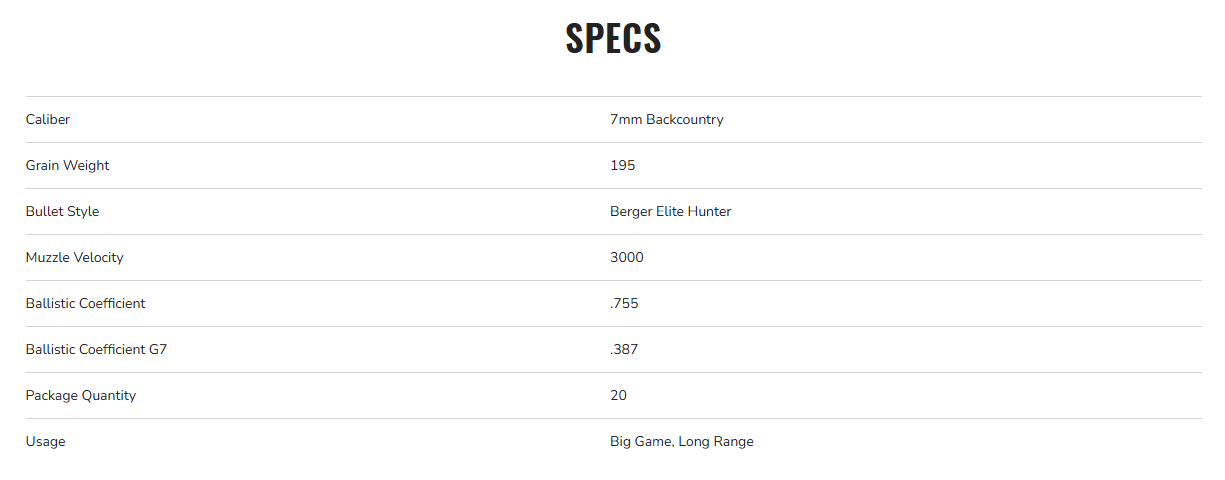The width and height of the screenshot is (1225, 480).
Task: Click the grain weight value 195
Action: click(622, 166)
